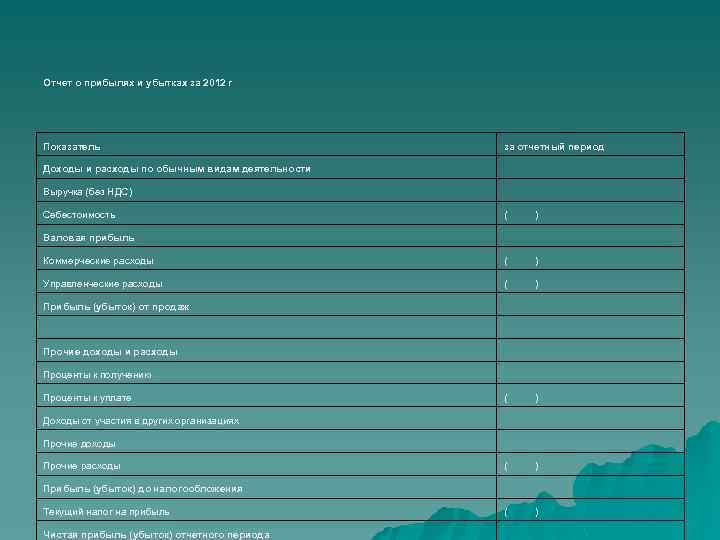Click the parentheses value in Проценты к уплате row
This screenshot has height=540, width=720.
click(522, 398)
